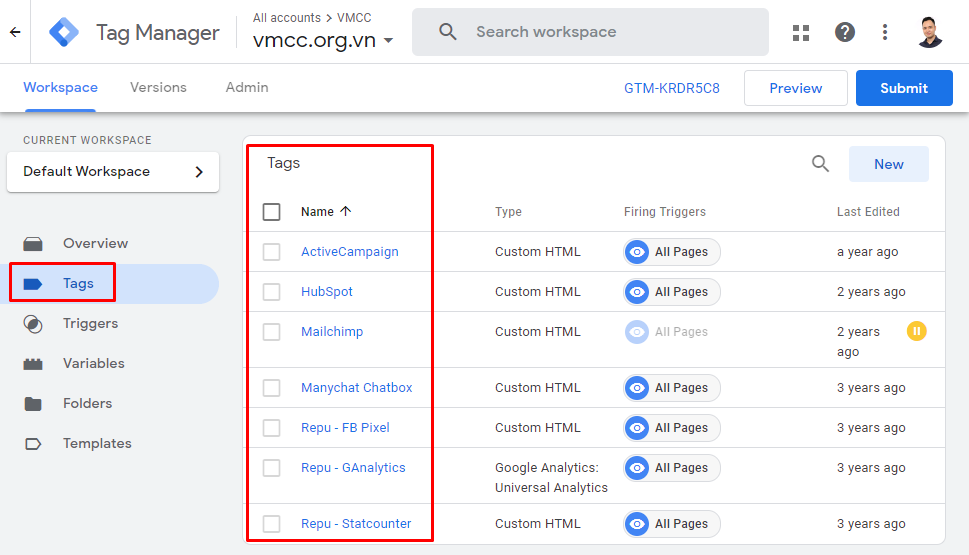This screenshot has height=555, width=969.
Task: Click VMCC in the breadcrumb
Action: pos(354,18)
